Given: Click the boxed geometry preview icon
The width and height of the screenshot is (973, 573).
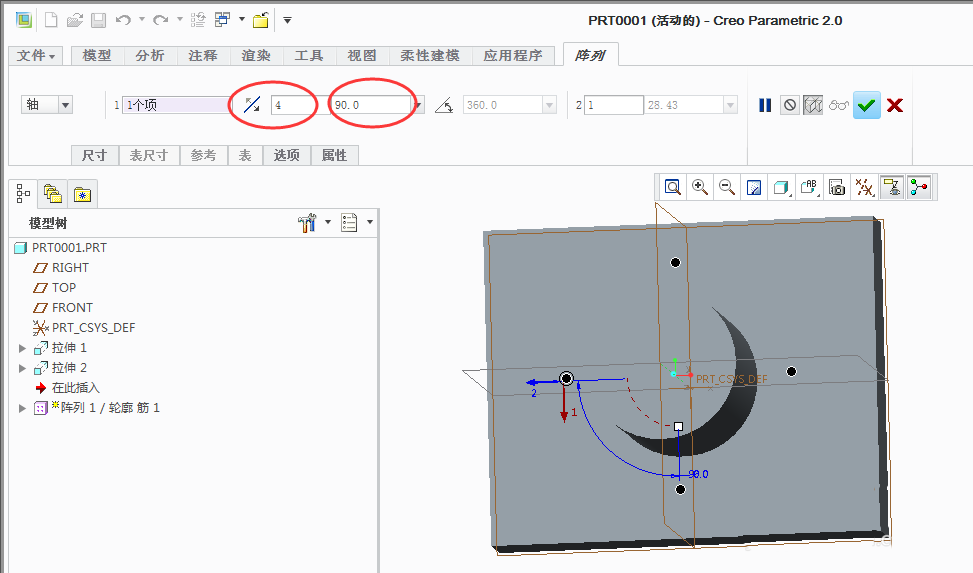Looking at the screenshot, I should 813,105.
